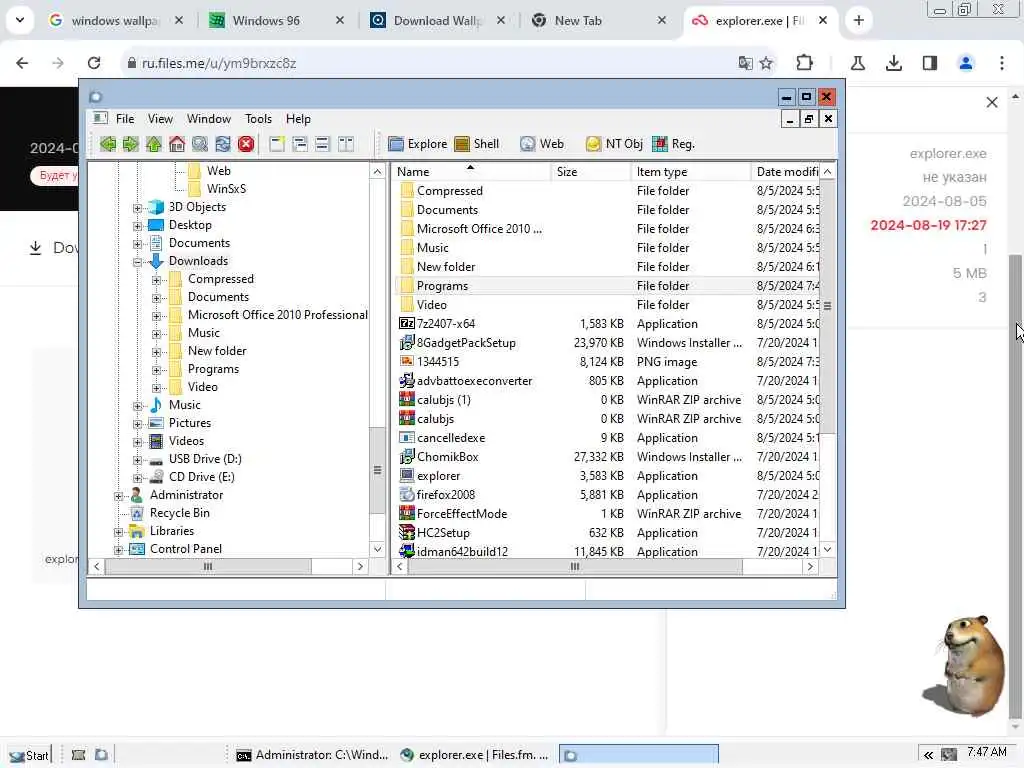Click the file list vertical scrollbar thumb
Image resolution: width=1024 pixels, height=768 pixels.
[827, 307]
